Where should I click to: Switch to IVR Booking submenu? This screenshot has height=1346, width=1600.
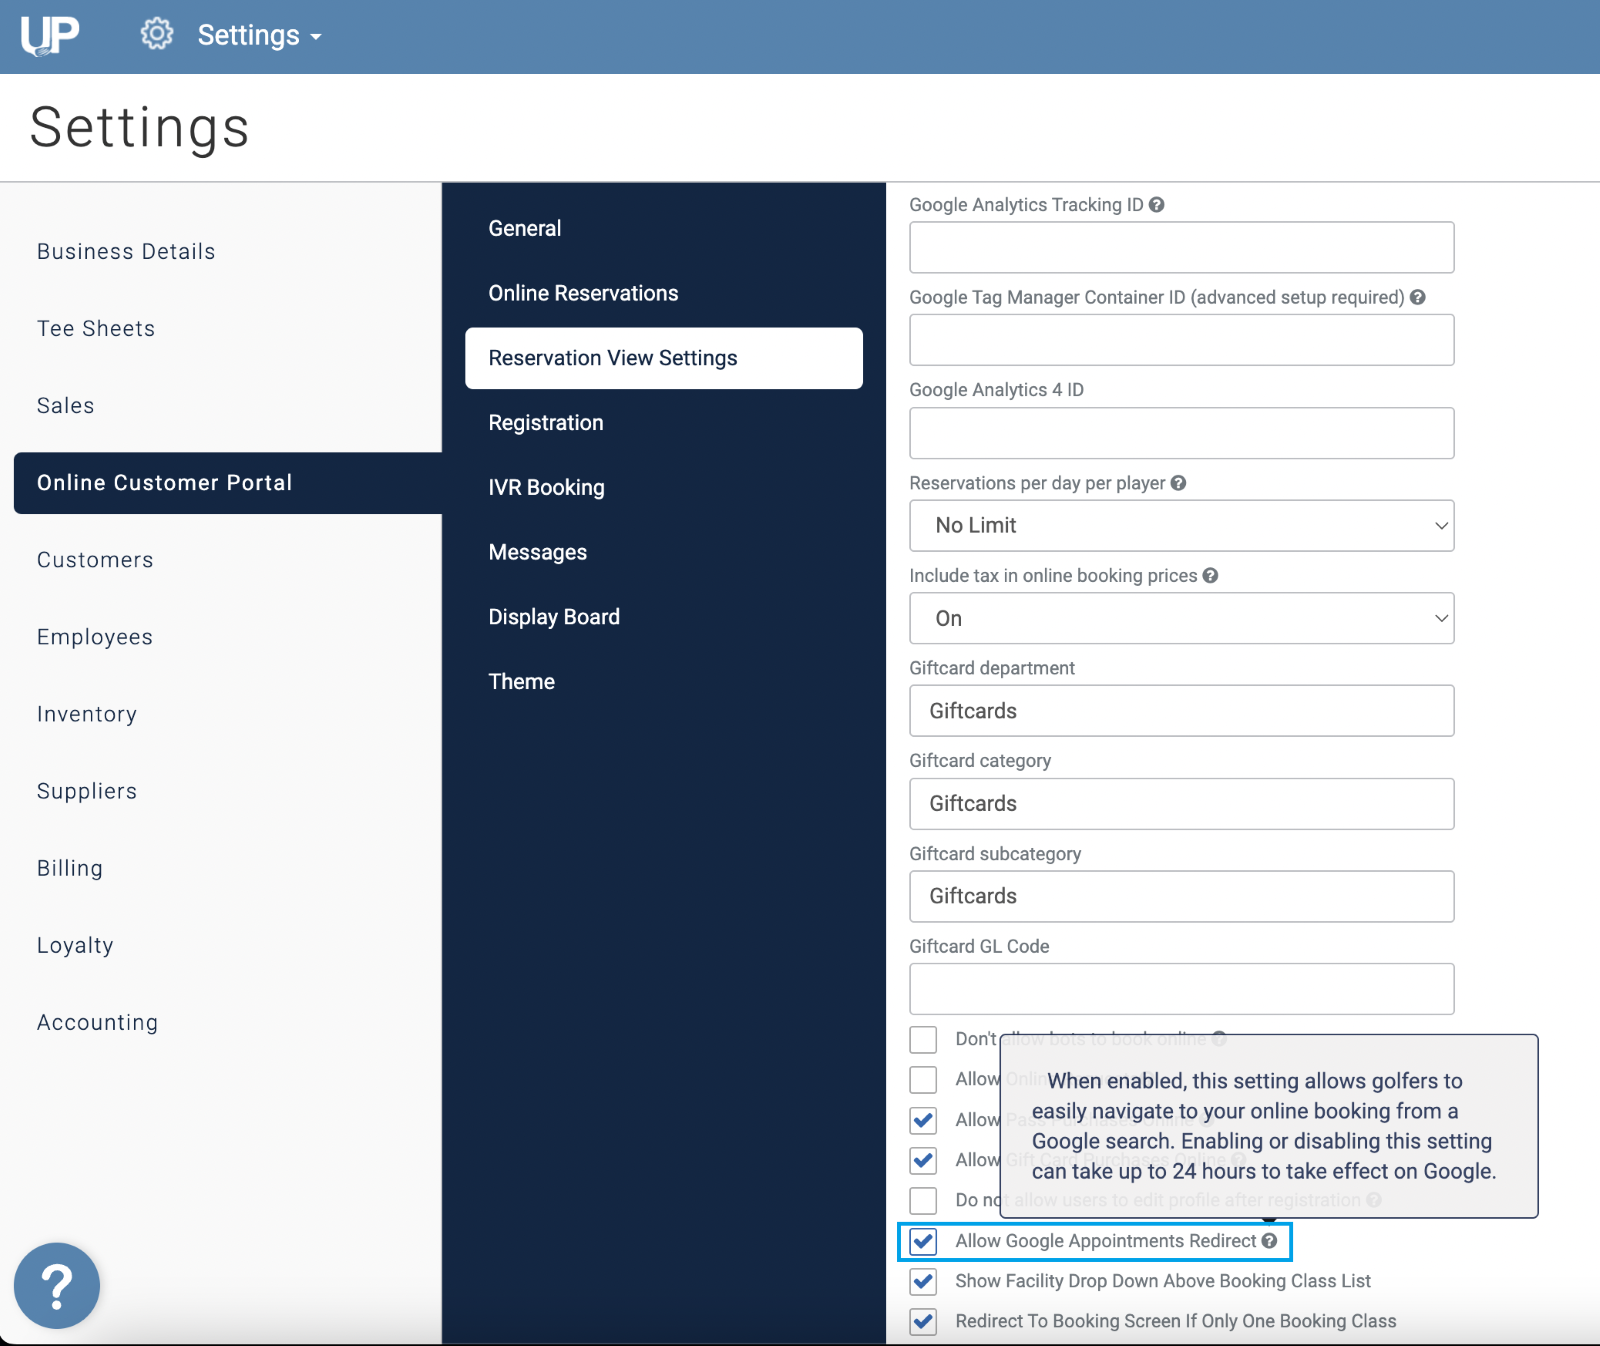tap(546, 488)
